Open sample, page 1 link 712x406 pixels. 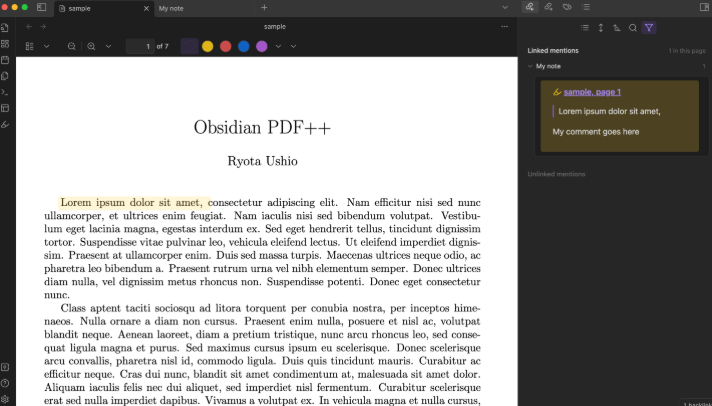pos(592,92)
